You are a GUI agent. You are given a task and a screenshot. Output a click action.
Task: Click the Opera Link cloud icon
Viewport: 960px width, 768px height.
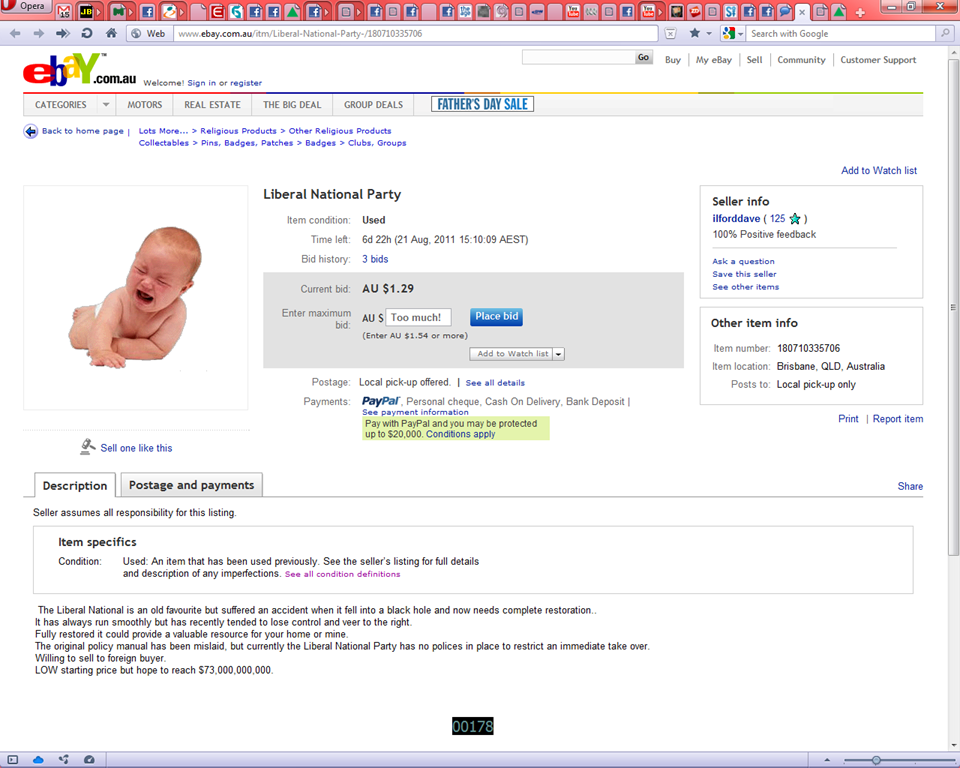(x=38, y=759)
